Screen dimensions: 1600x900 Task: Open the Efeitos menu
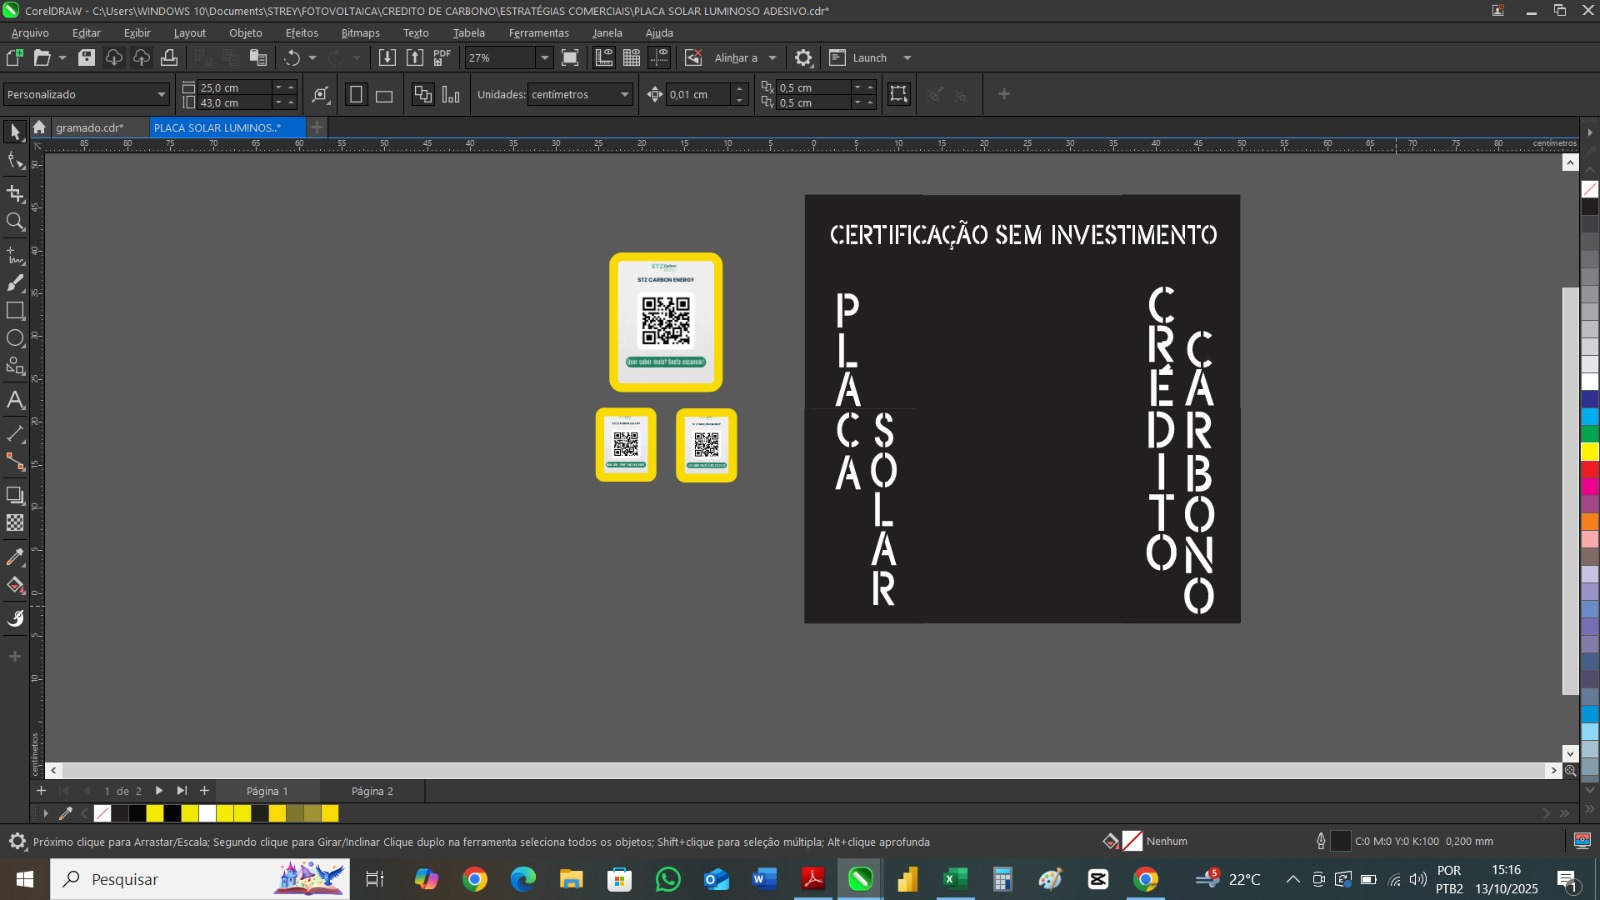point(301,33)
